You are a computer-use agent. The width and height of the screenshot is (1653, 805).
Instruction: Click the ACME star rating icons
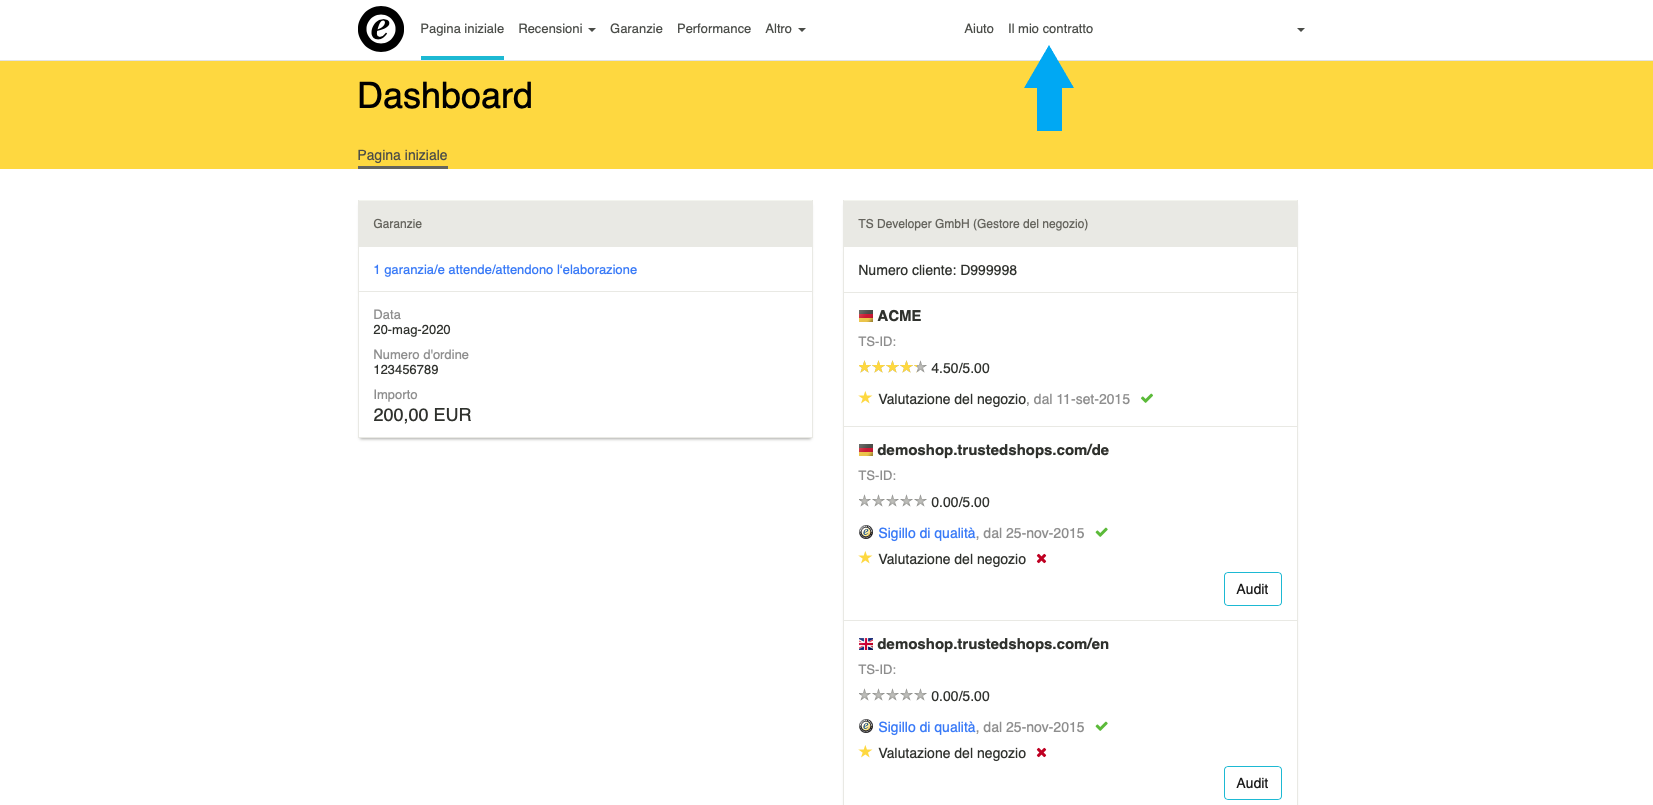pyautogui.click(x=892, y=368)
